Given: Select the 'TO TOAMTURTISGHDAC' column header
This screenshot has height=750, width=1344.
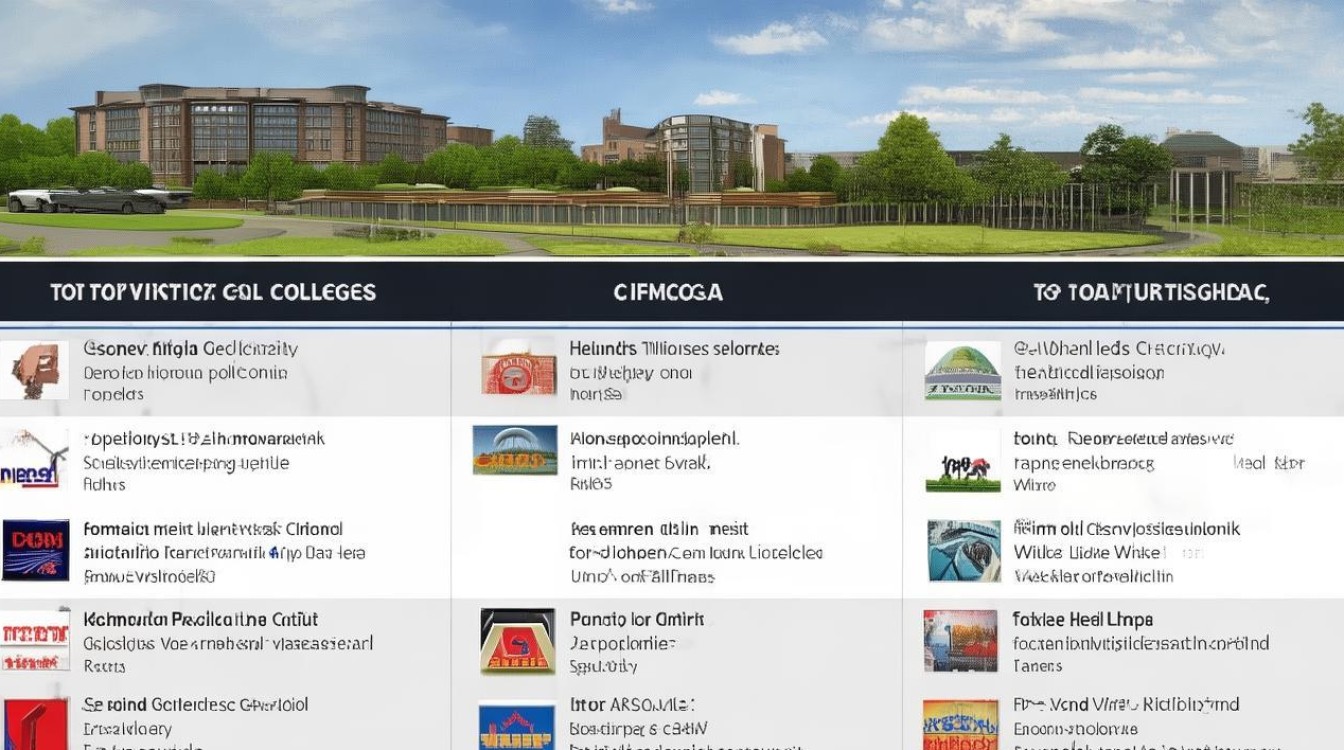Looking at the screenshot, I should tap(1151, 292).
